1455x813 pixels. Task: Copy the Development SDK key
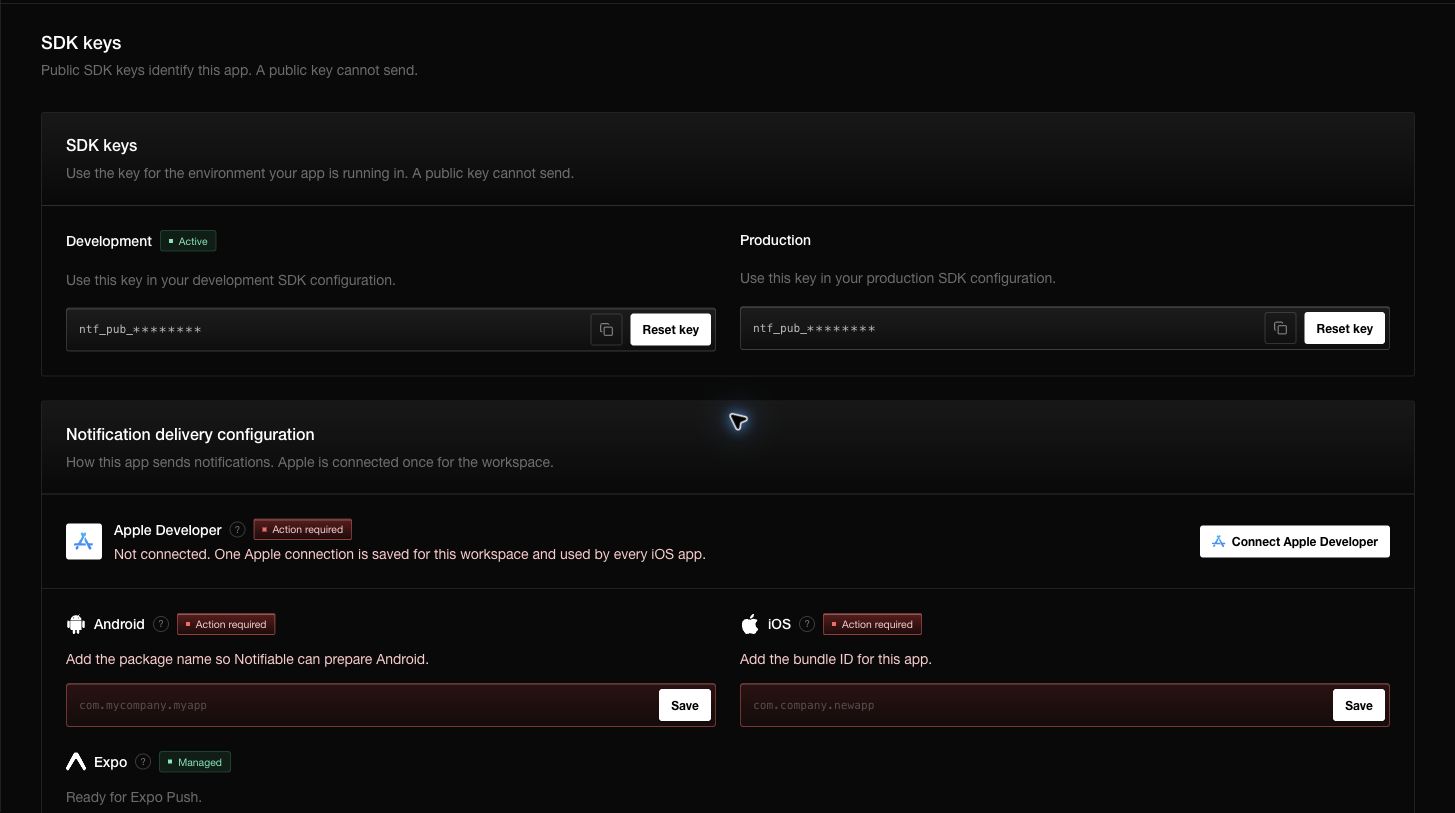click(606, 329)
